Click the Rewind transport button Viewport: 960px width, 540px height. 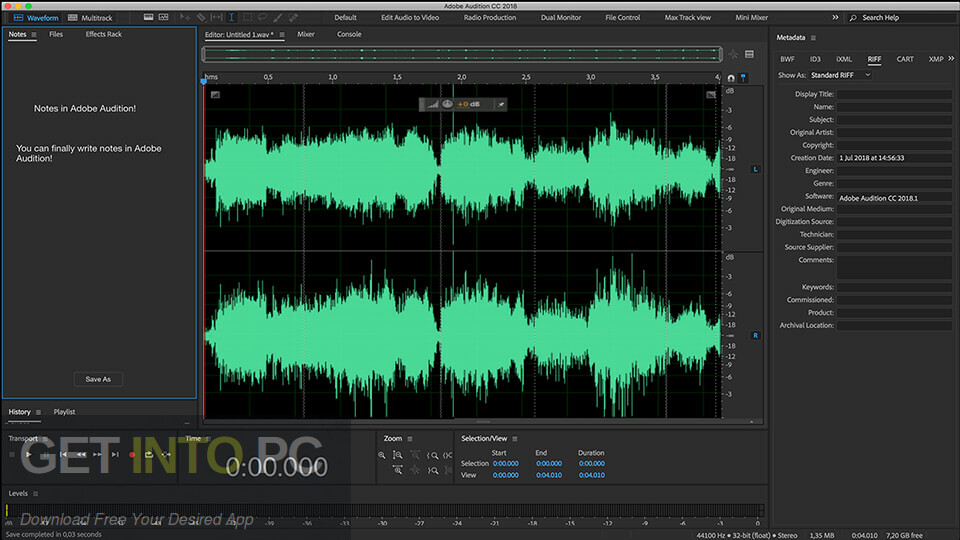pyautogui.click(x=81, y=455)
